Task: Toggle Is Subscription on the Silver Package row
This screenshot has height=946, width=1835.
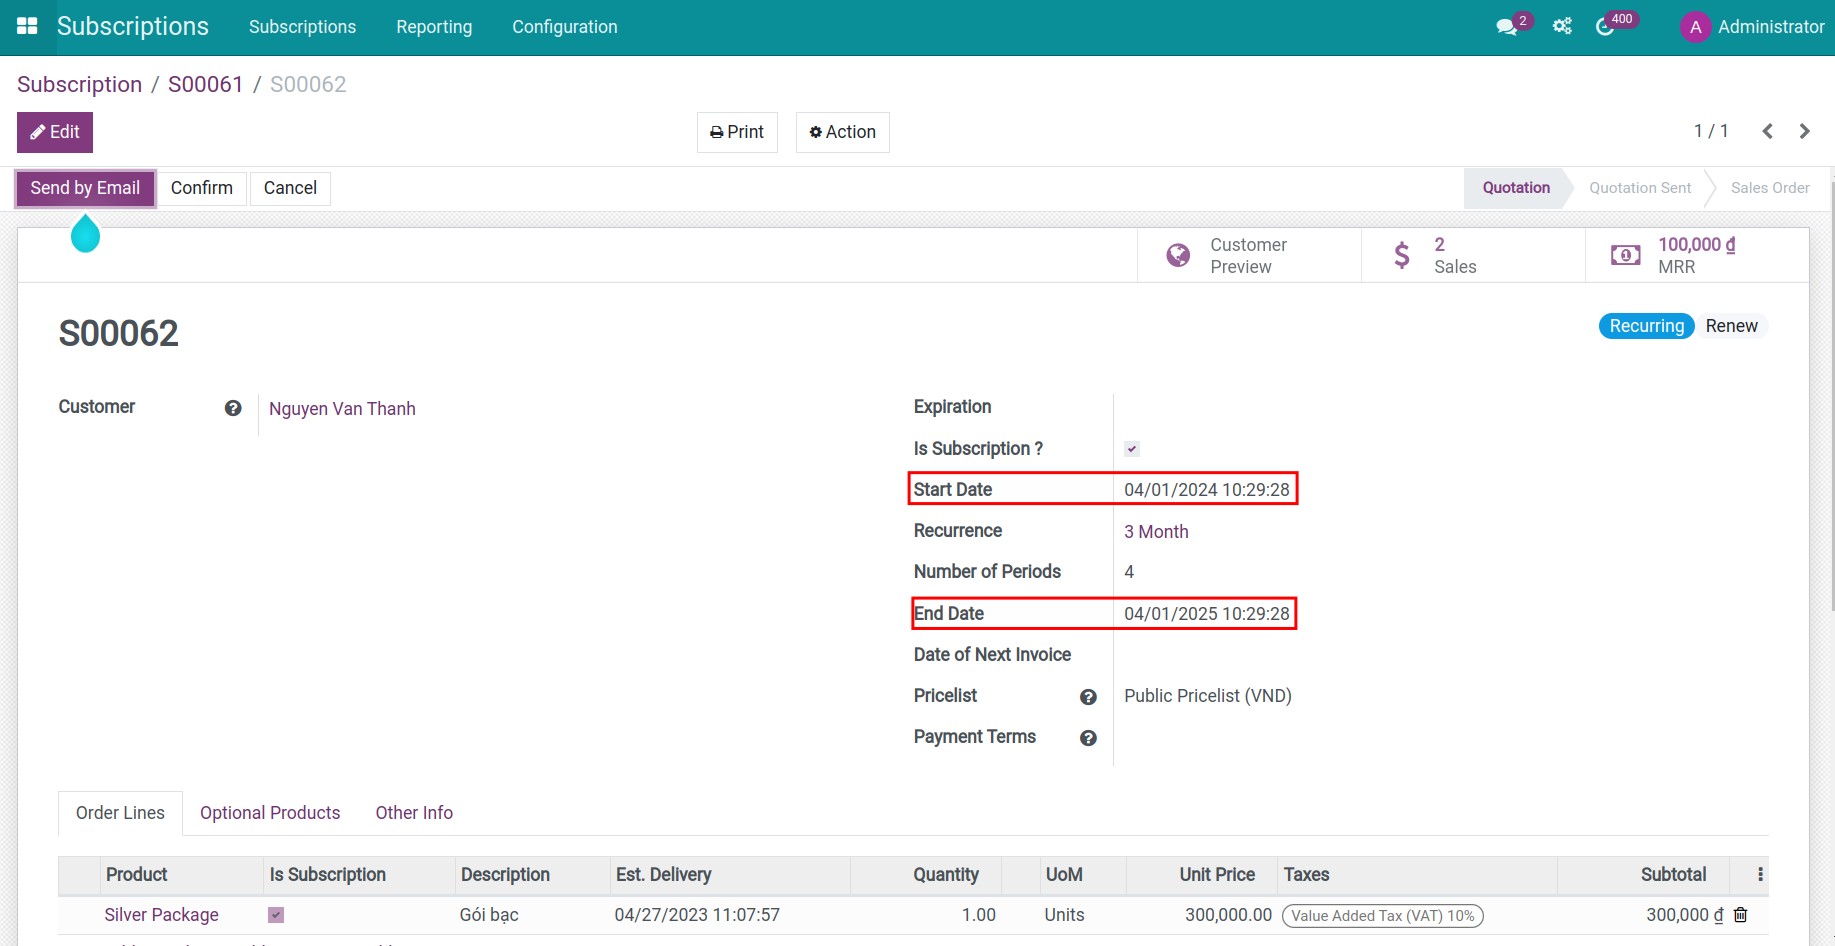Action: click(275, 915)
